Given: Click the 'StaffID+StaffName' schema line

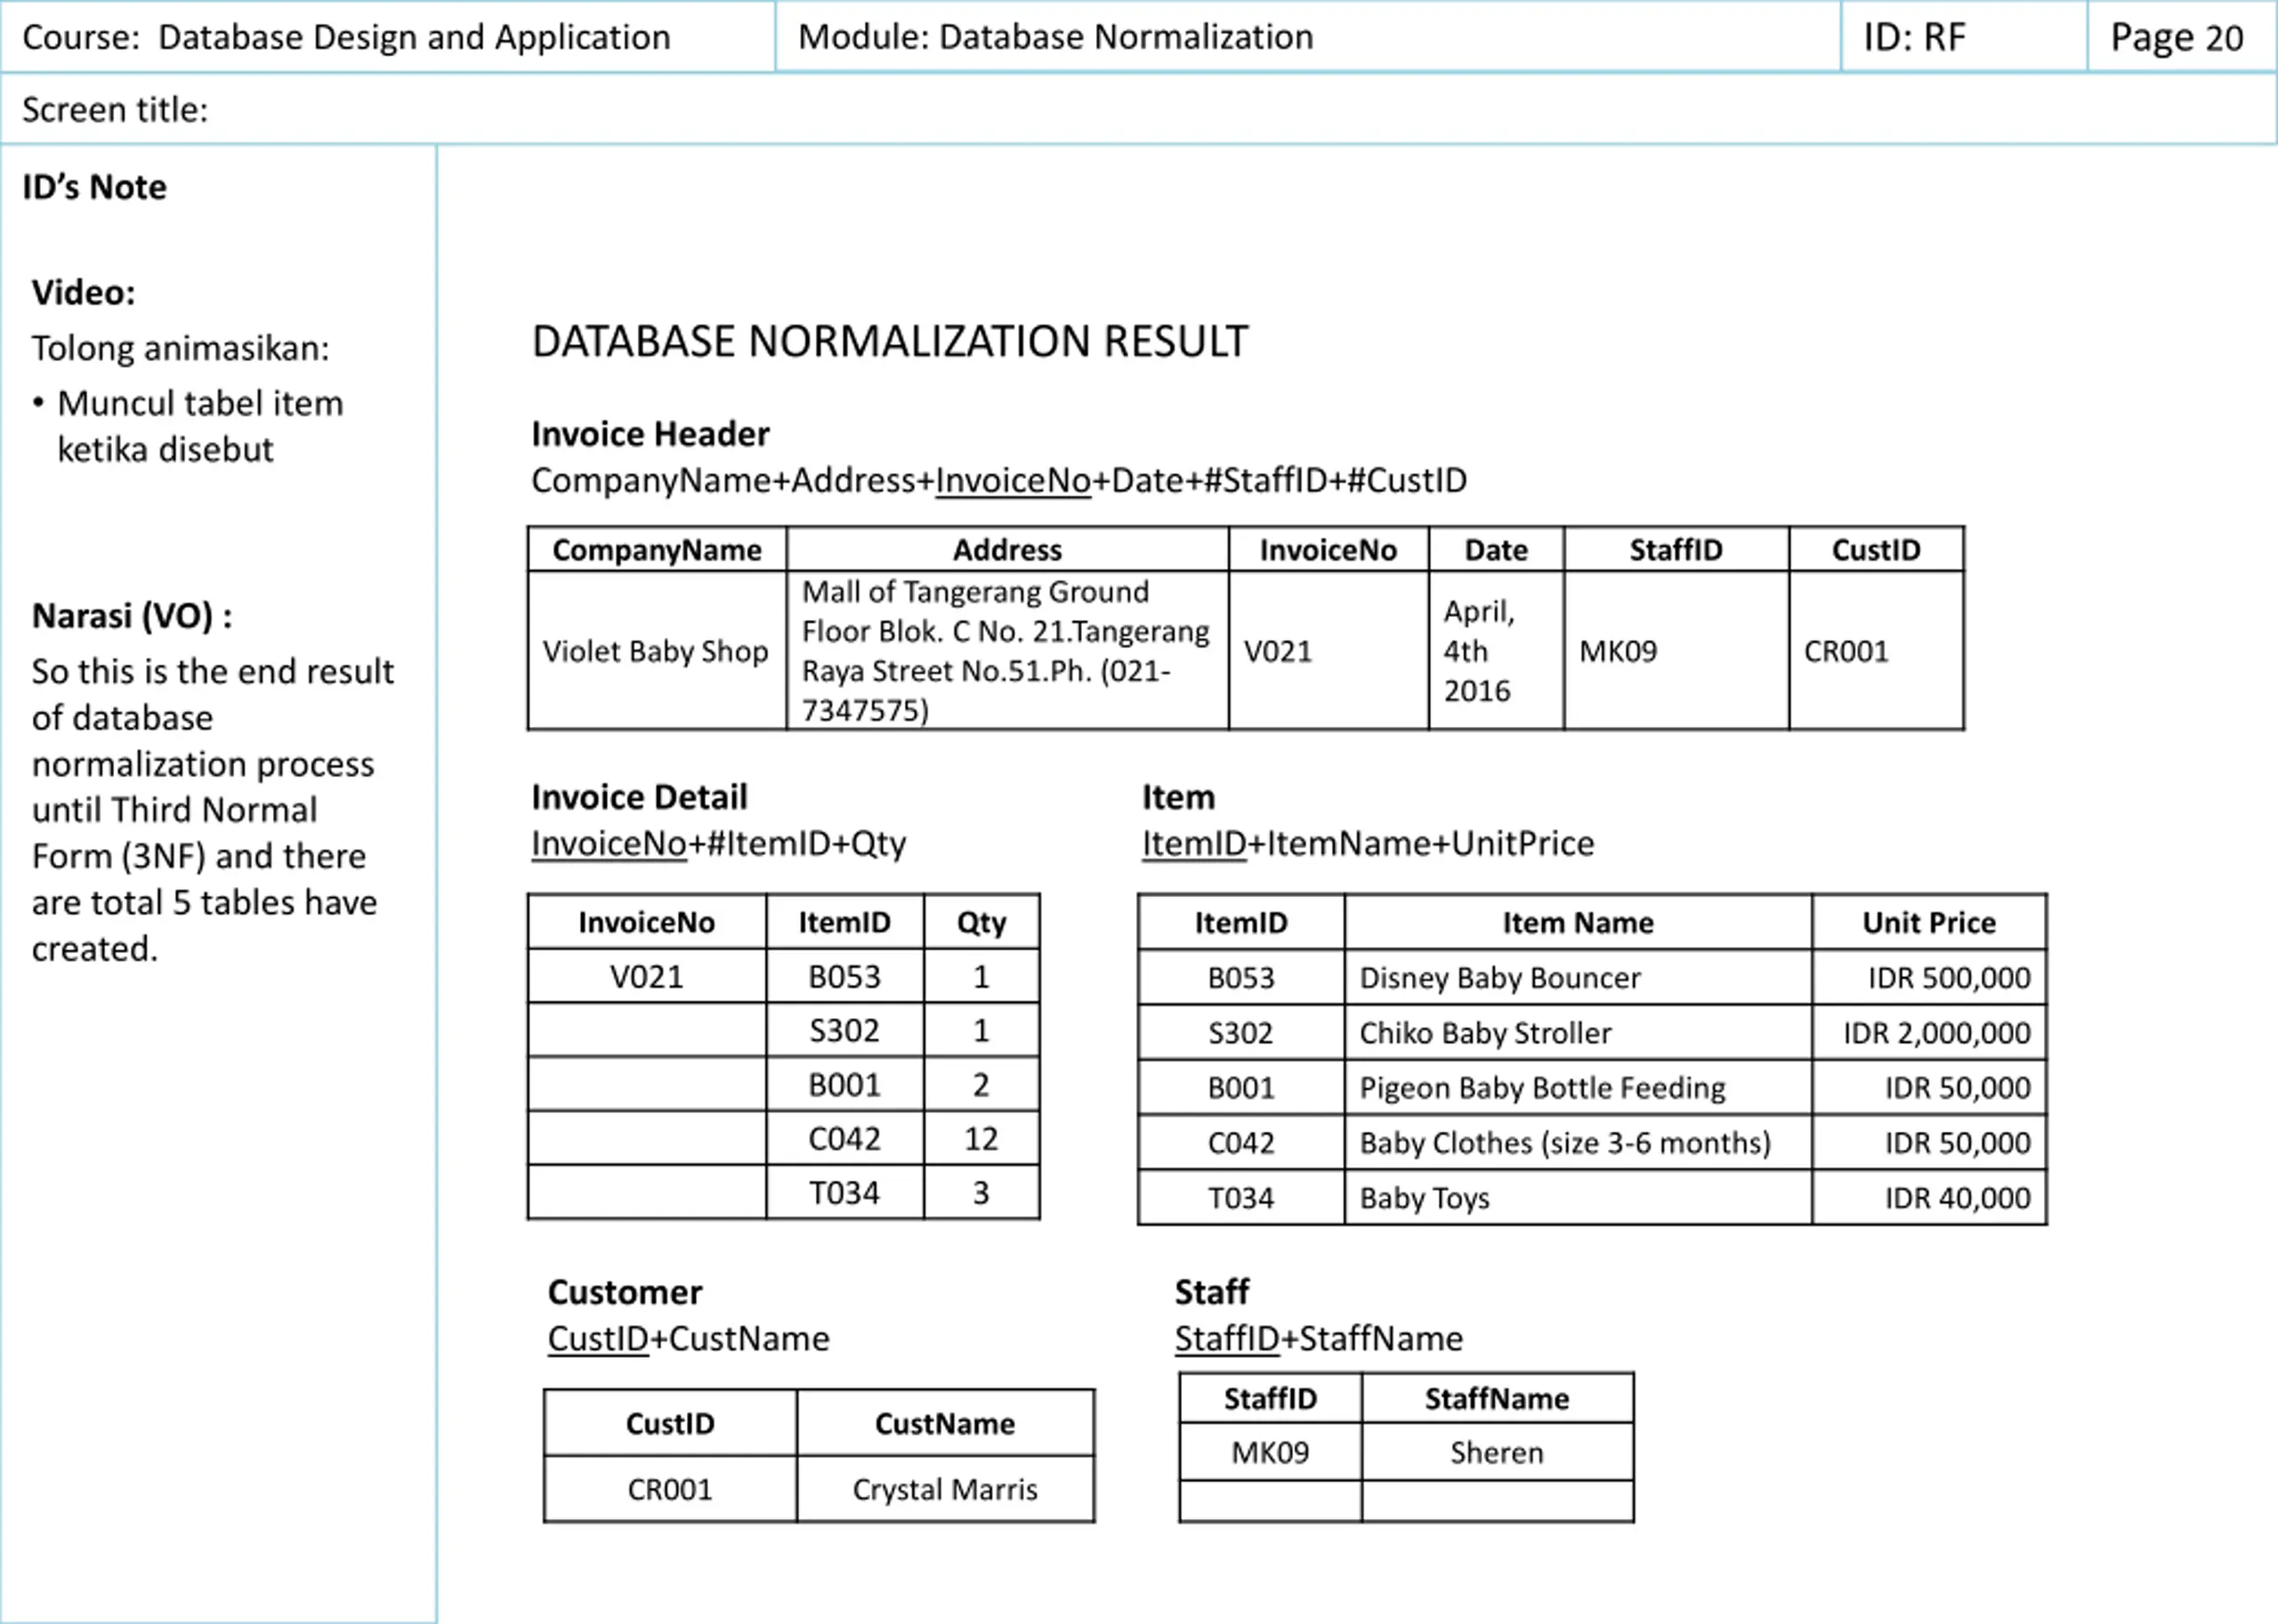Looking at the screenshot, I should pyautogui.click(x=1319, y=1339).
